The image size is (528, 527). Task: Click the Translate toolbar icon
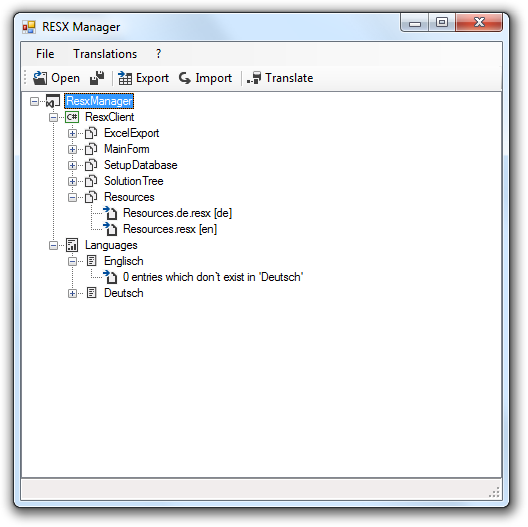click(254, 78)
